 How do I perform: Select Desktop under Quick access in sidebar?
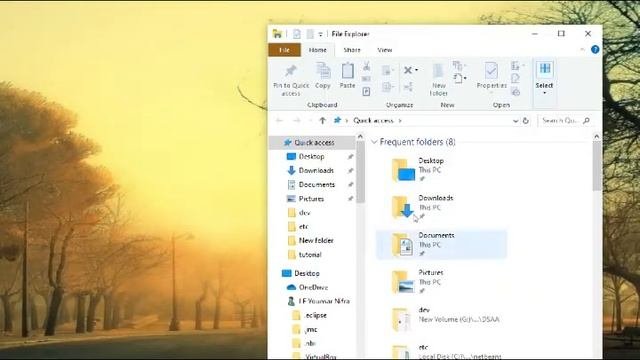pos(312,157)
